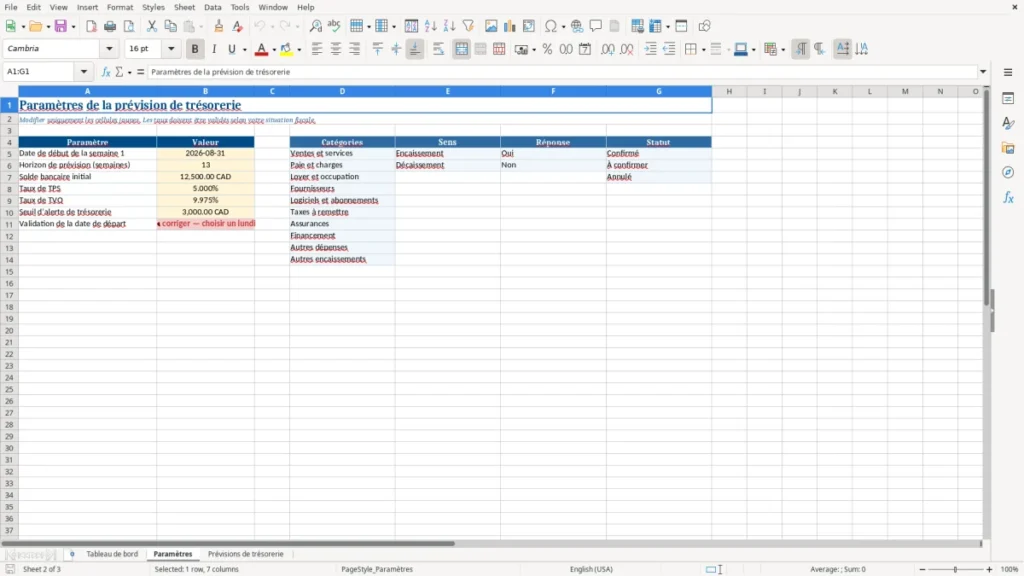The height and width of the screenshot is (576, 1024).
Task: Click zoom out minus button
Action: coord(922,569)
